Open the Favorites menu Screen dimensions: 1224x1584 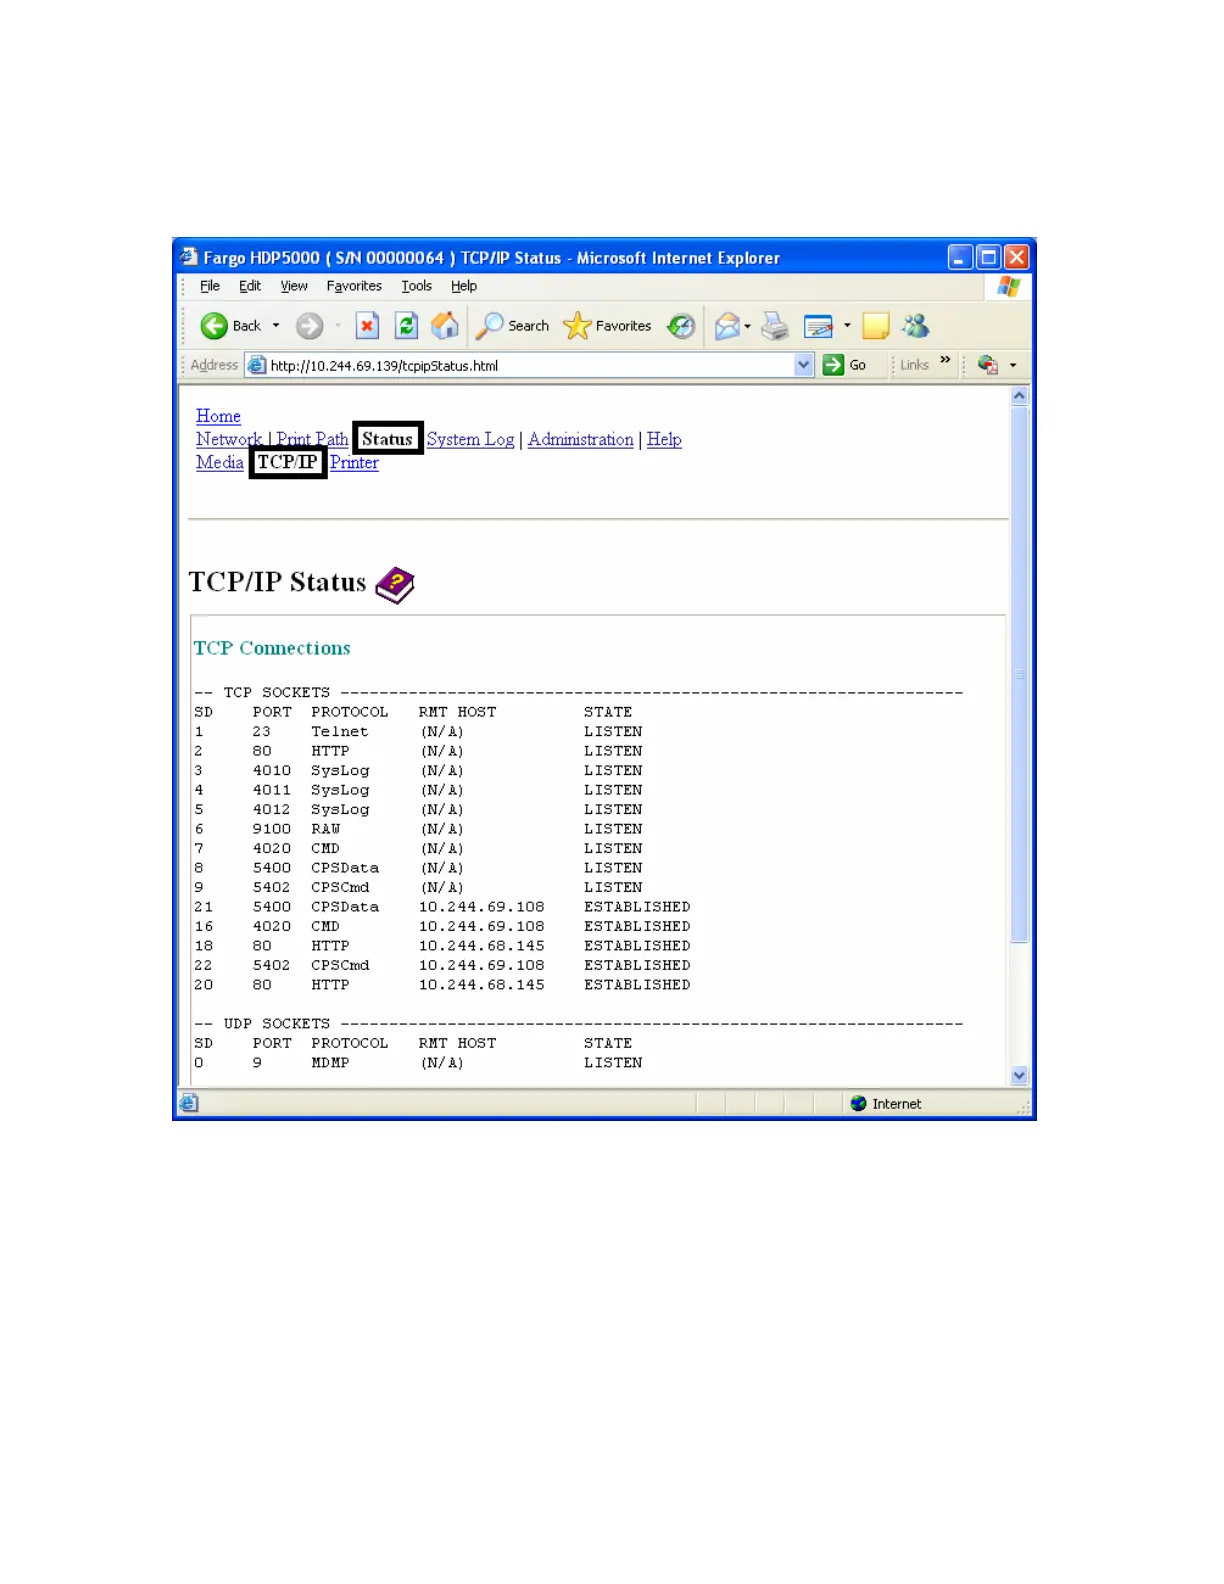354,286
